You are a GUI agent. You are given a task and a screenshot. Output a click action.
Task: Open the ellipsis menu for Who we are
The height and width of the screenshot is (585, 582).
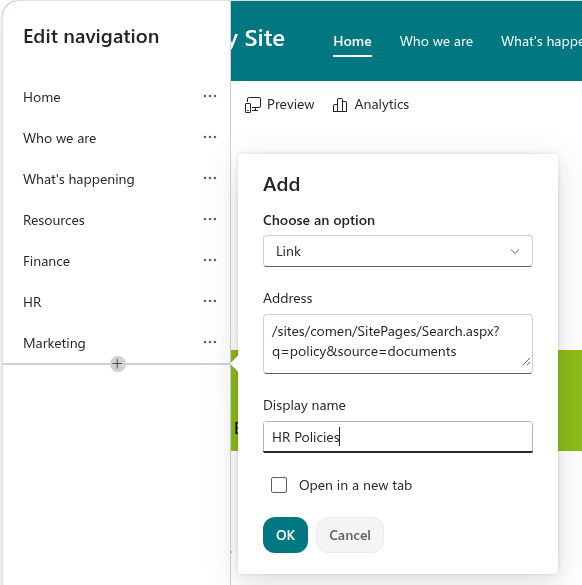[x=210, y=137]
